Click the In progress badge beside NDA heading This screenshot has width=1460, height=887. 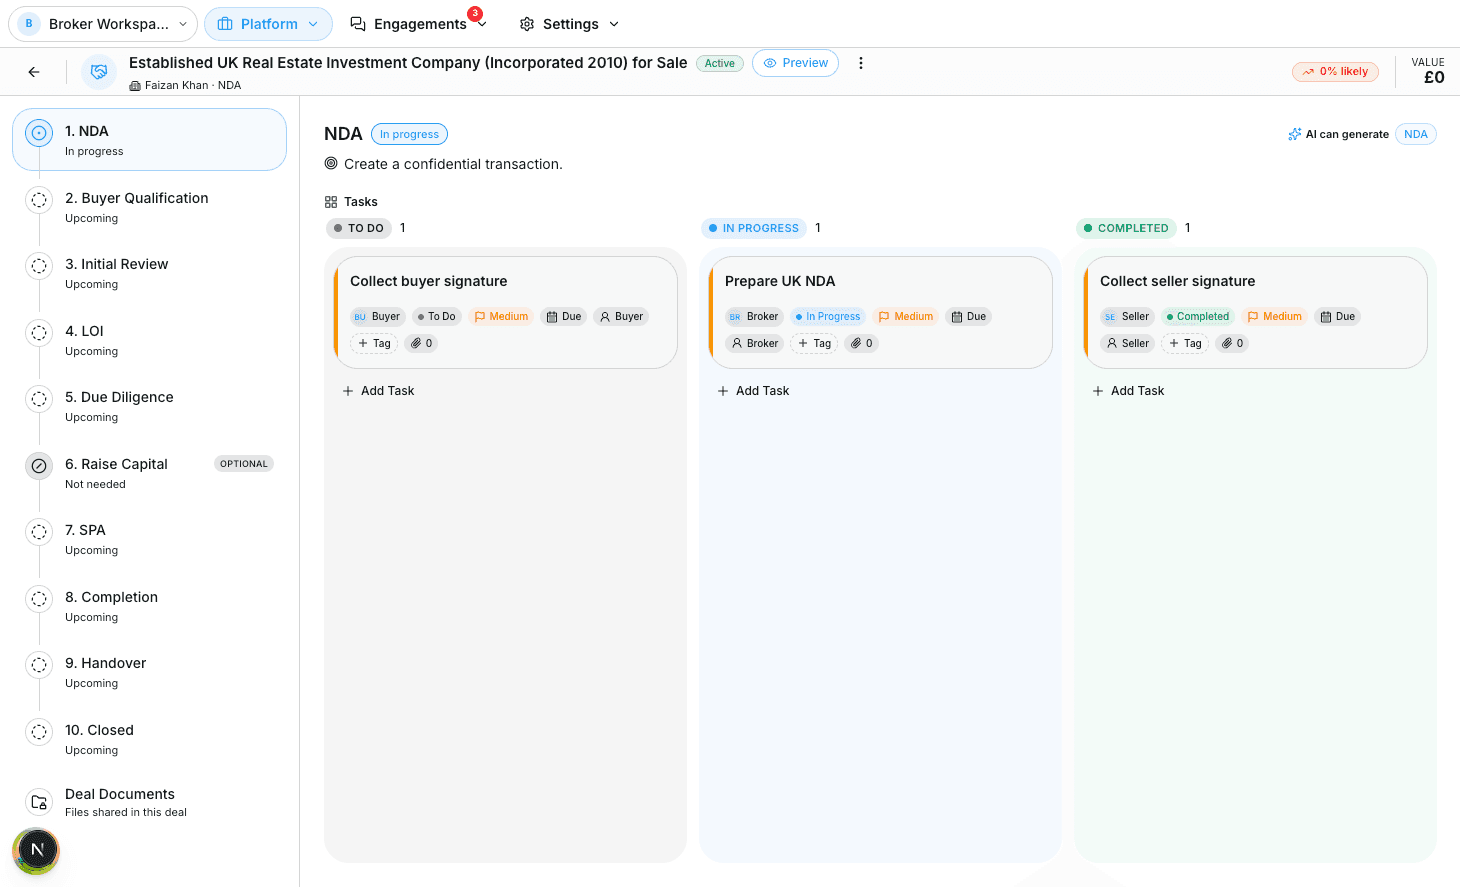coord(409,134)
